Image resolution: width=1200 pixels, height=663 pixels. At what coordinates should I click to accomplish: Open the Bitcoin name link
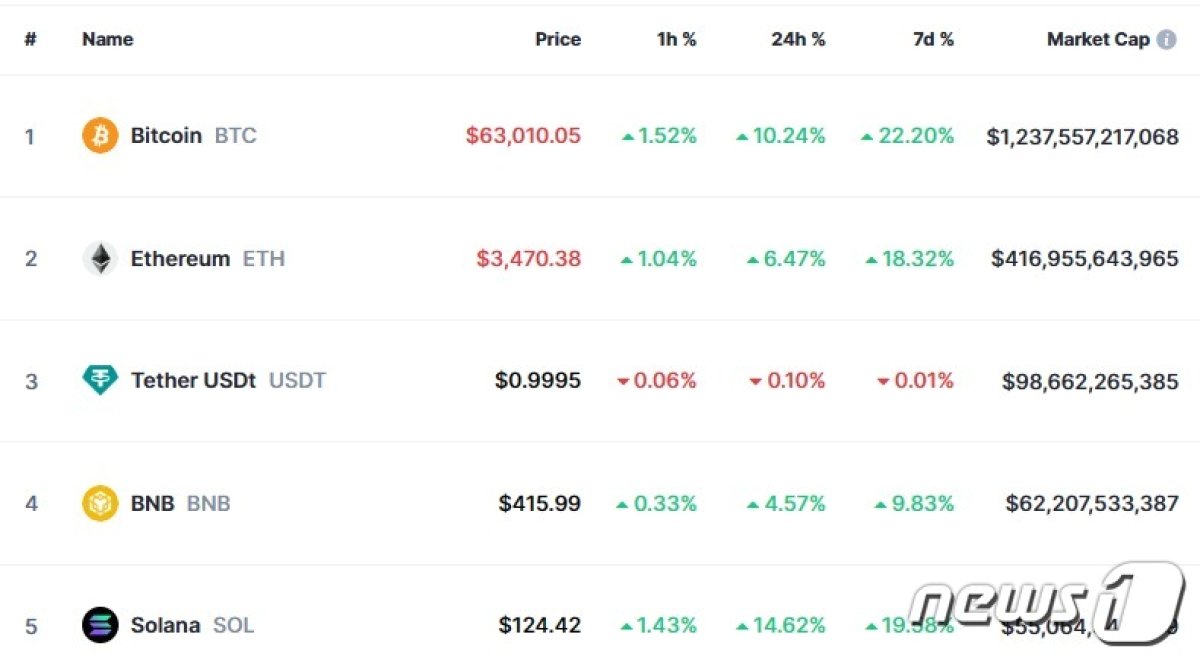coord(166,135)
